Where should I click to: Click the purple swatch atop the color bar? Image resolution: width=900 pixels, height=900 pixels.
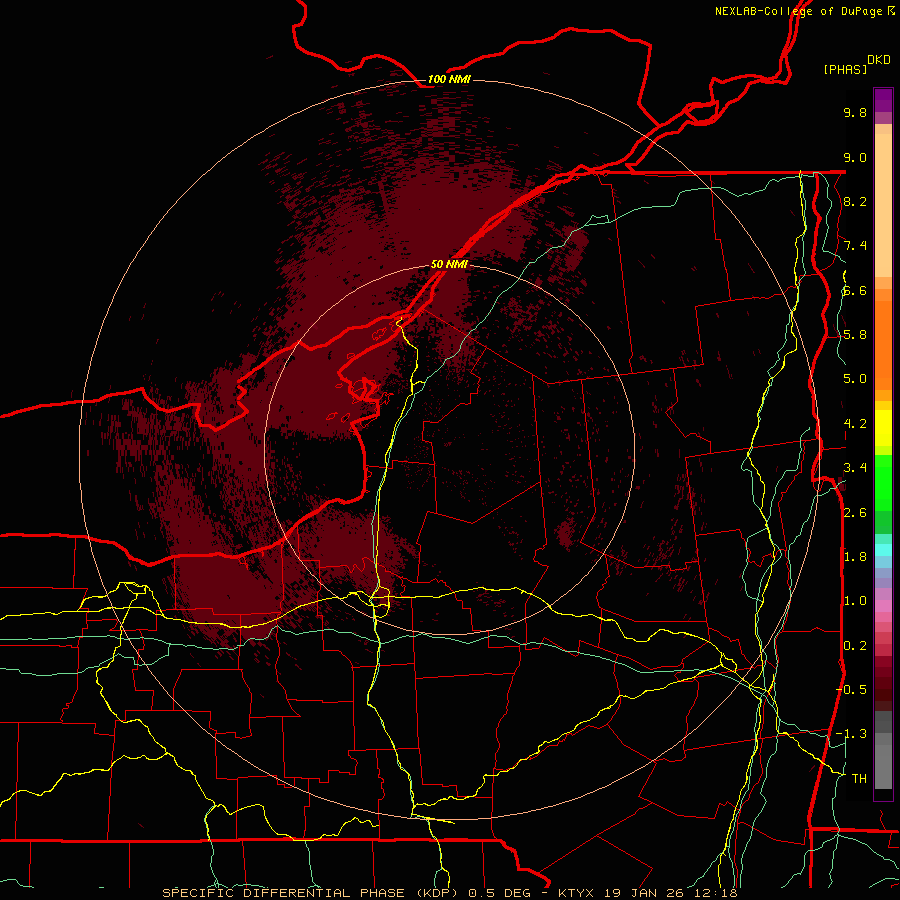[x=883, y=100]
